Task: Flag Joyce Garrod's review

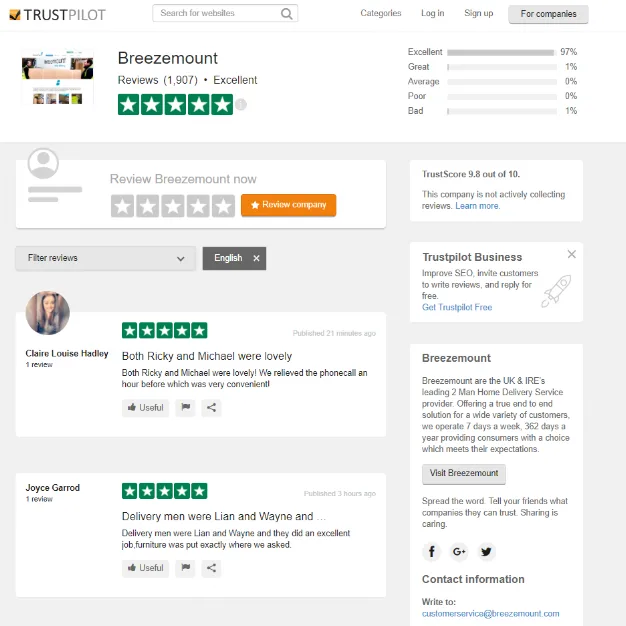Action: (186, 568)
